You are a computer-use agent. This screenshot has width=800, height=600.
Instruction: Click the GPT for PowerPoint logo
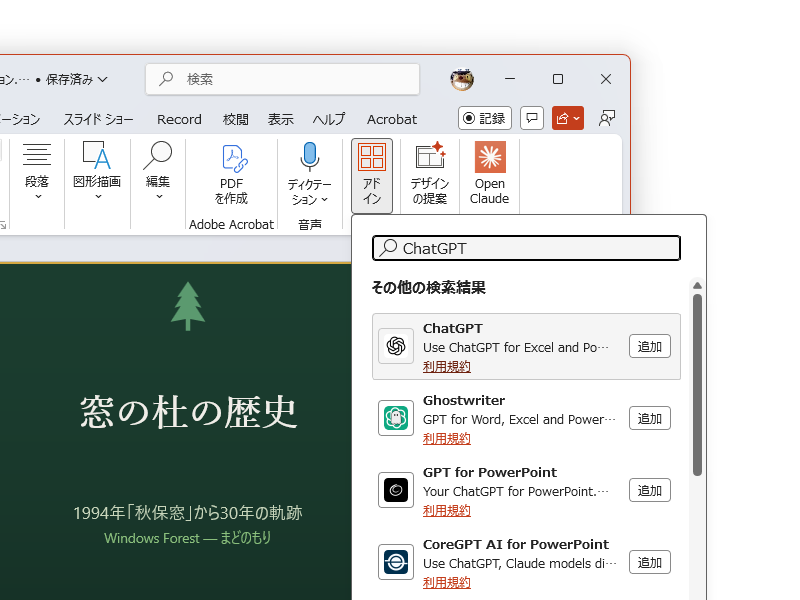point(396,490)
